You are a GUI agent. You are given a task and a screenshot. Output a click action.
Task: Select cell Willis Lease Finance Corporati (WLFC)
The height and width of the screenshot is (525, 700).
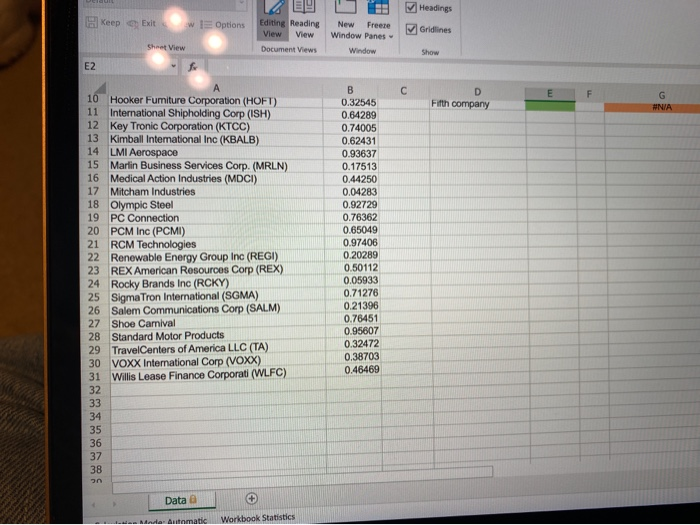(219, 375)
